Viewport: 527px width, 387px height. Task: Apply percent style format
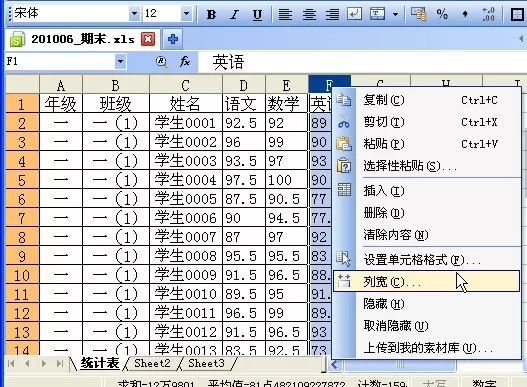pyautogui.click(x=442, y=14)
